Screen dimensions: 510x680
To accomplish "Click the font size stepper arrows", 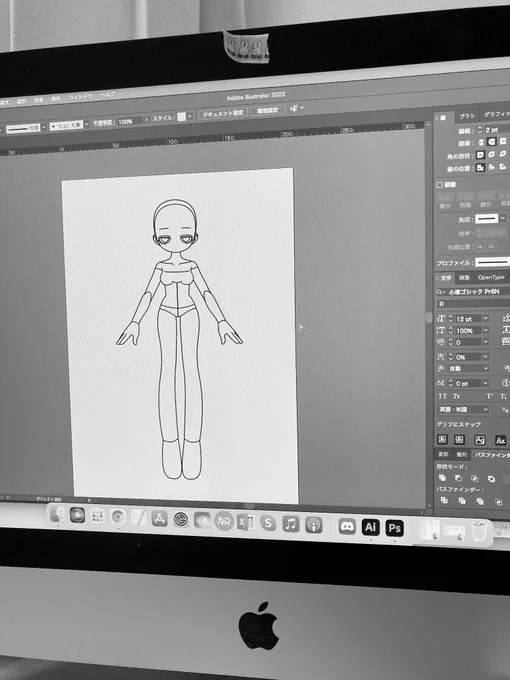I will 450,319.
